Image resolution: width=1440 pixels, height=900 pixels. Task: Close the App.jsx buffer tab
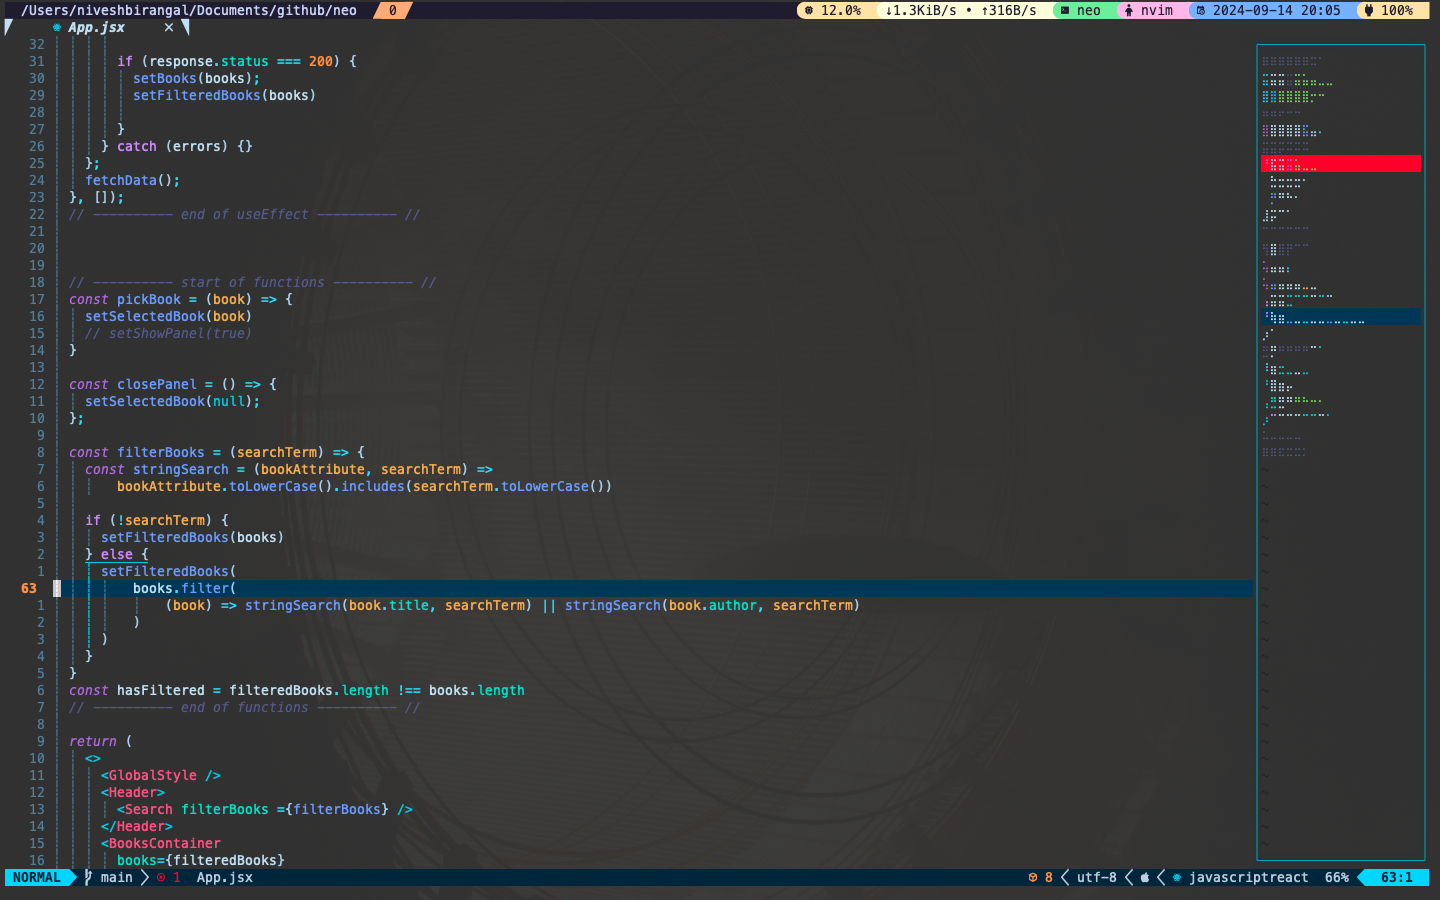click(x=169, y=28)
